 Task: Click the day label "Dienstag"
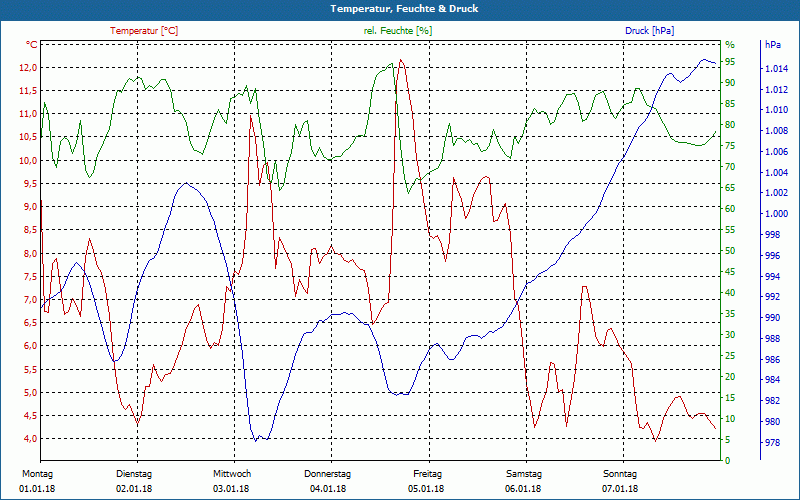point(134,473)
